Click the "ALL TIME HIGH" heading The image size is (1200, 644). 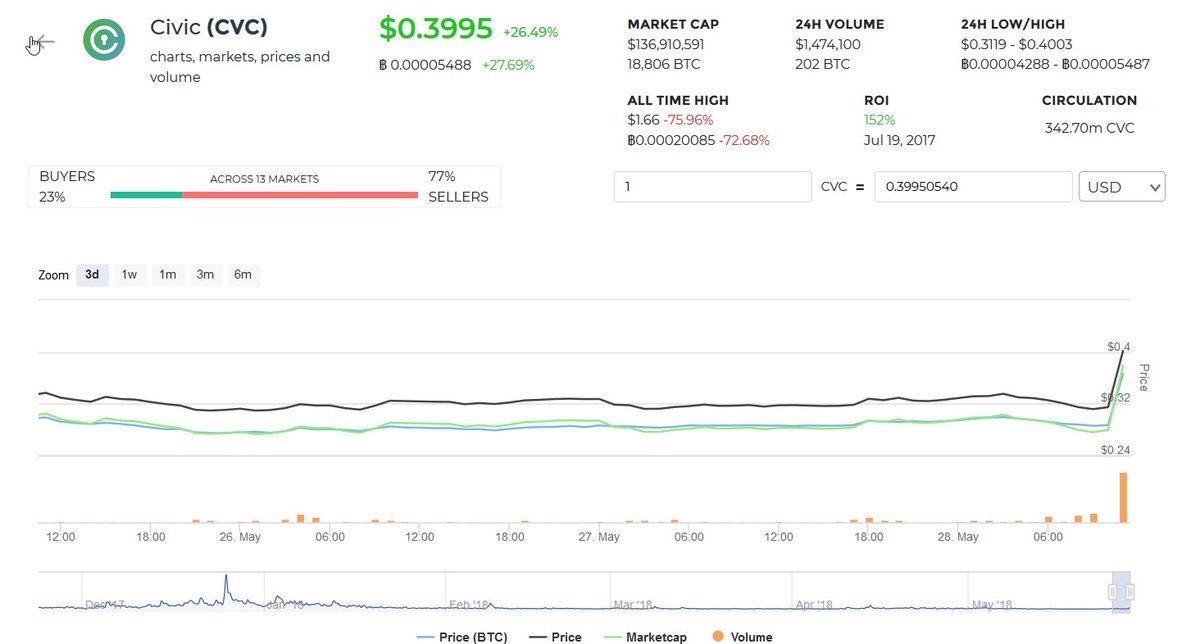[678, 100]
